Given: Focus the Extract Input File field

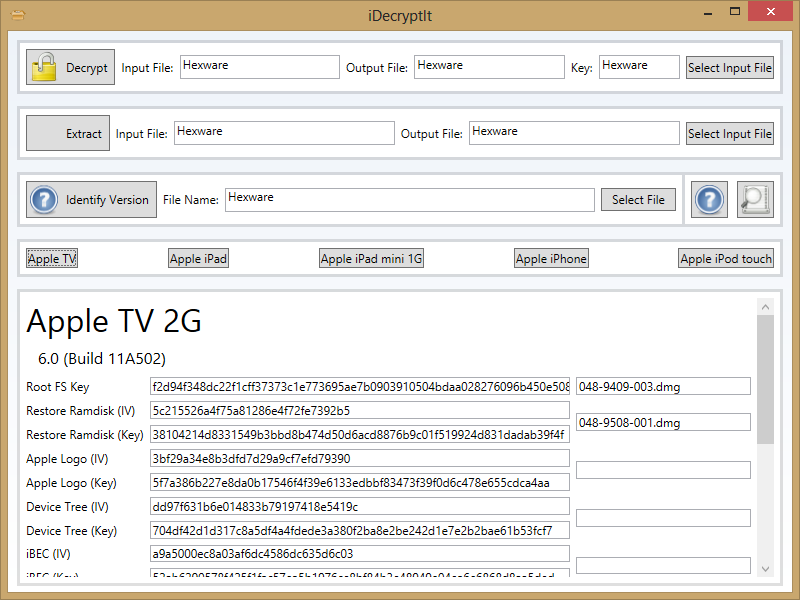Looking at the screenshot, I should pos(284,133).
